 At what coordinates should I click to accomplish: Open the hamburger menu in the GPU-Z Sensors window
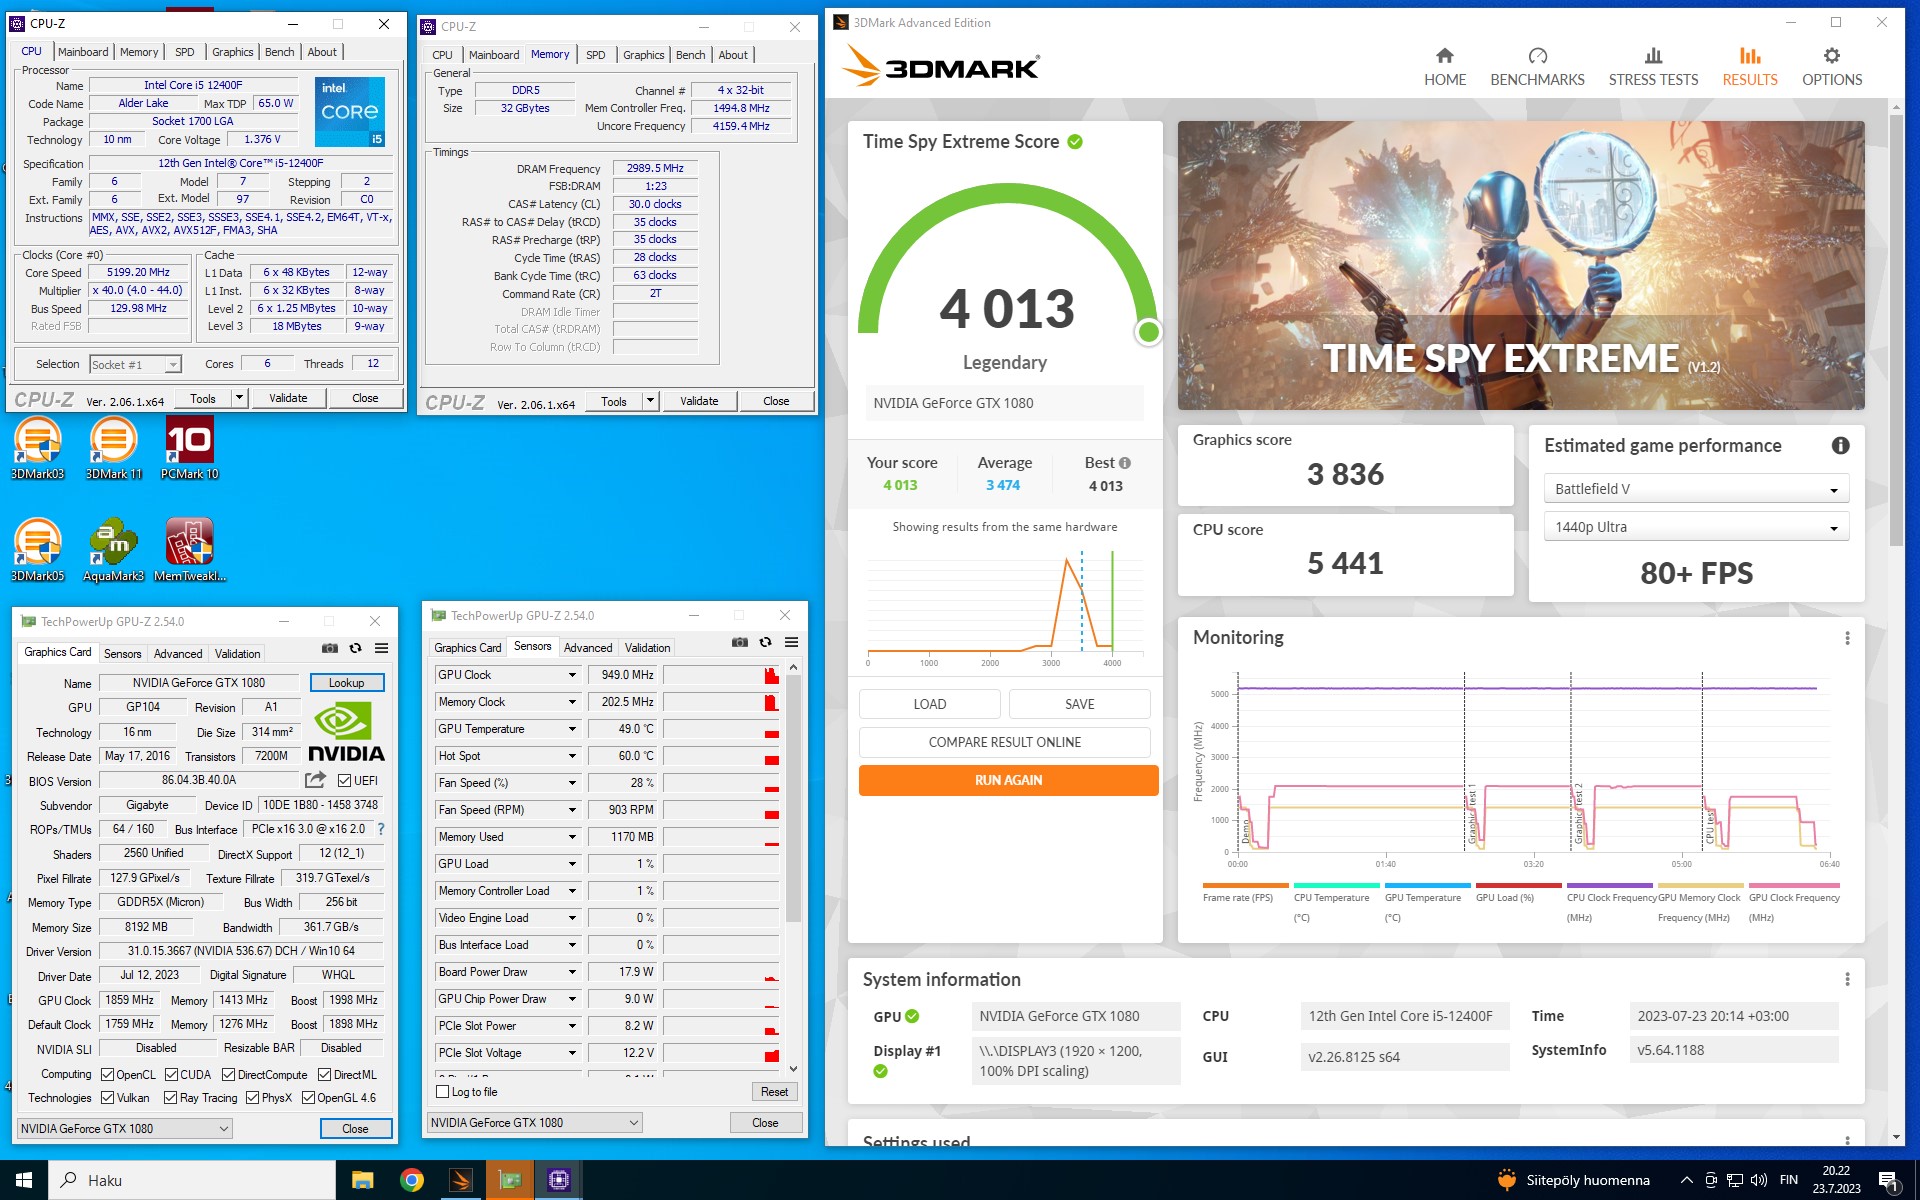coord(791,642)
